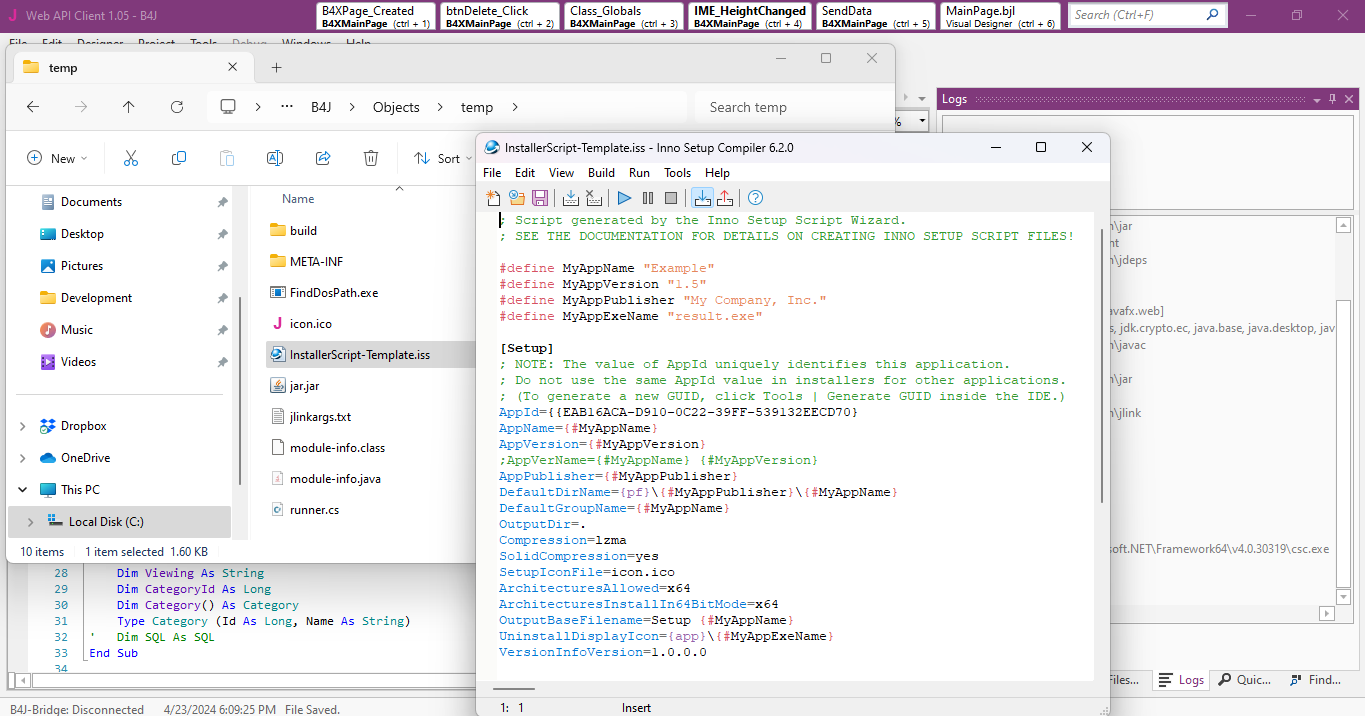Open the Build menu in Inno Setup
The image size is (1365, 716).
click(601, 173)
